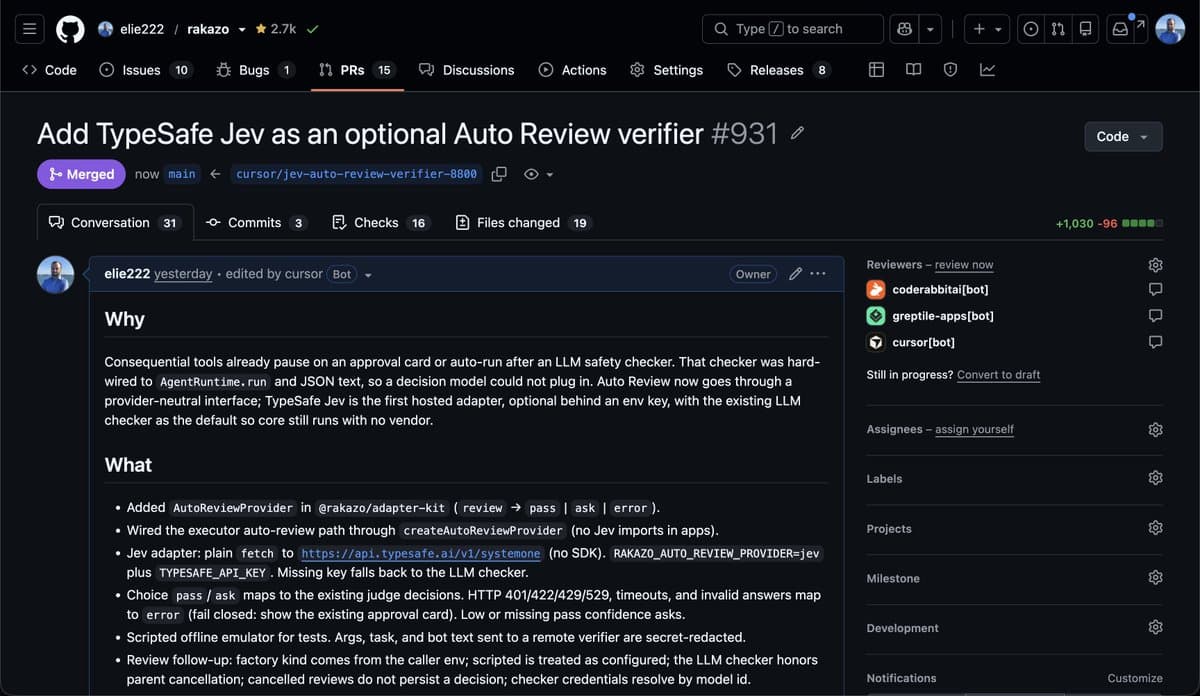Open the api.typesafe.ai/v1/systemone link
Viewport: 1200px width, 696px height.
(421, 553)
